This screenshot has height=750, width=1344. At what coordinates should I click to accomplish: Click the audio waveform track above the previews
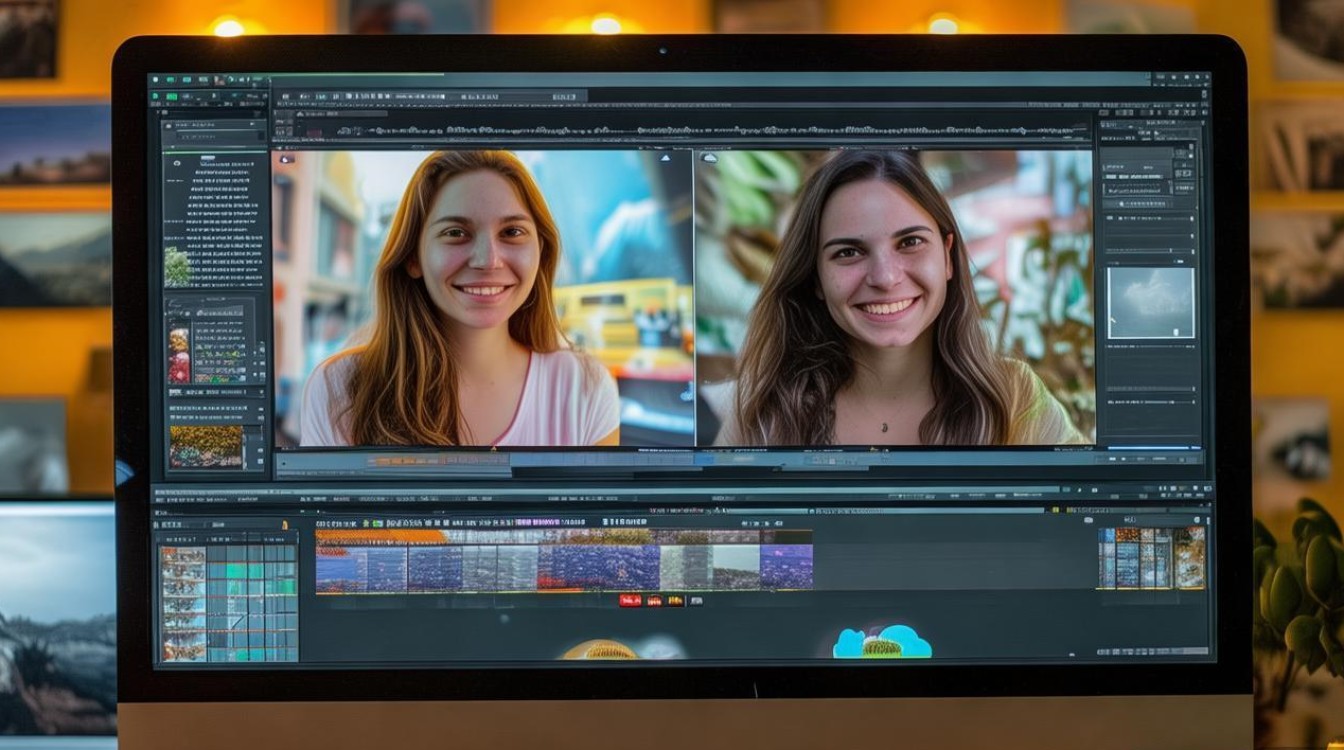pyautogui.click(x=680, y=131)
